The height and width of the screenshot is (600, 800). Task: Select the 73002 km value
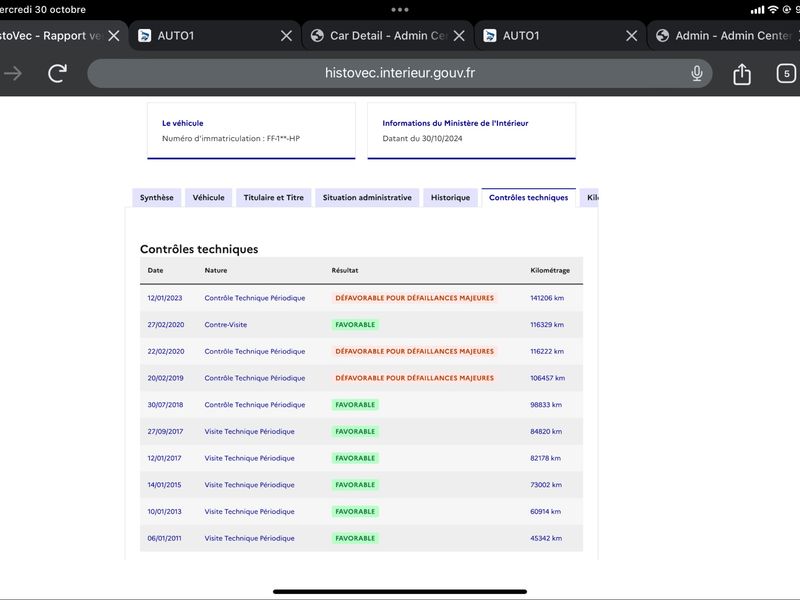[546, 485]
